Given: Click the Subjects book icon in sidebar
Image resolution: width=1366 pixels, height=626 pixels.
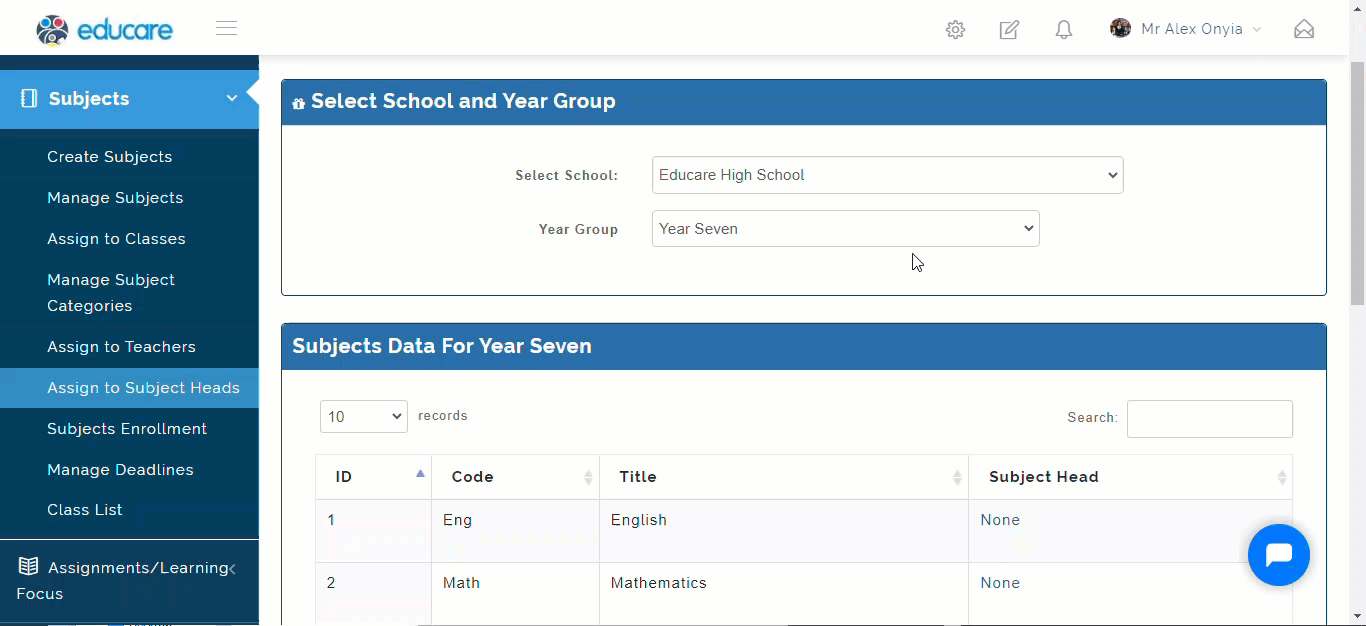Looking at the screenshot, I should [x=29, y=98].
